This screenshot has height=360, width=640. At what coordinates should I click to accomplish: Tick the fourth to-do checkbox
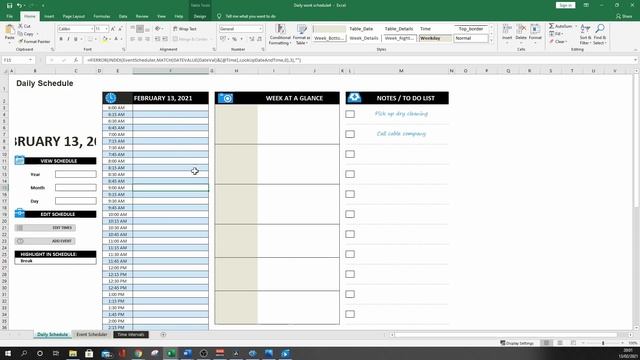pyautogui.click(x=350, y=174)
